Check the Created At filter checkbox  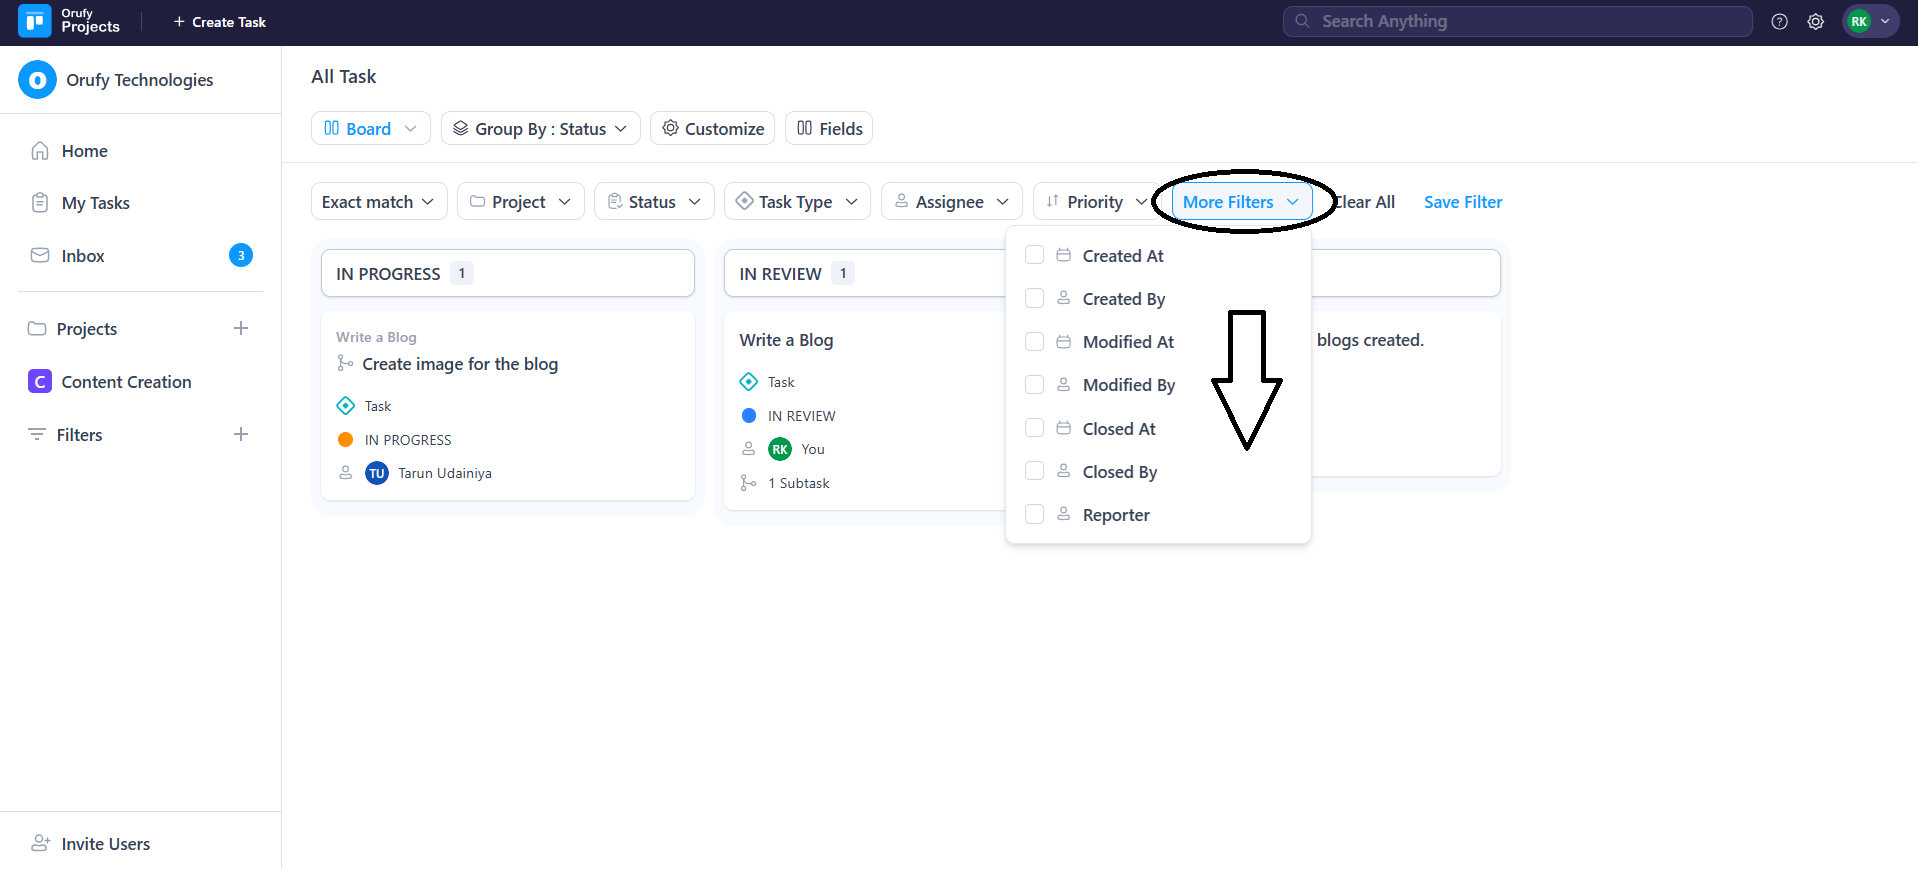pyautogui.click(x=1034, y=256)
